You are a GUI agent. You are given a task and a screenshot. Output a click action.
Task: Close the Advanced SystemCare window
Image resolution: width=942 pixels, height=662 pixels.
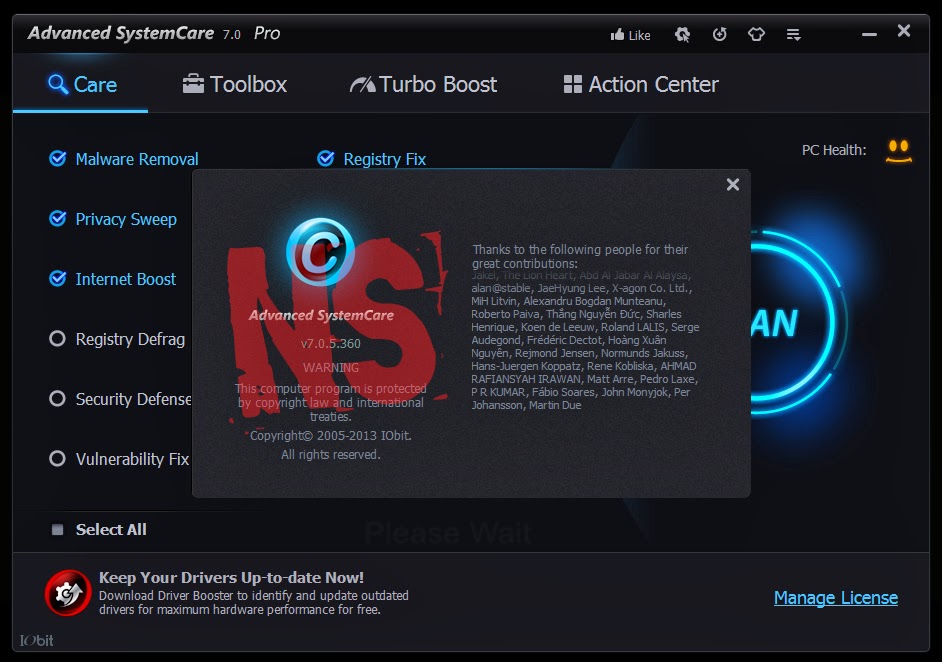904,31
